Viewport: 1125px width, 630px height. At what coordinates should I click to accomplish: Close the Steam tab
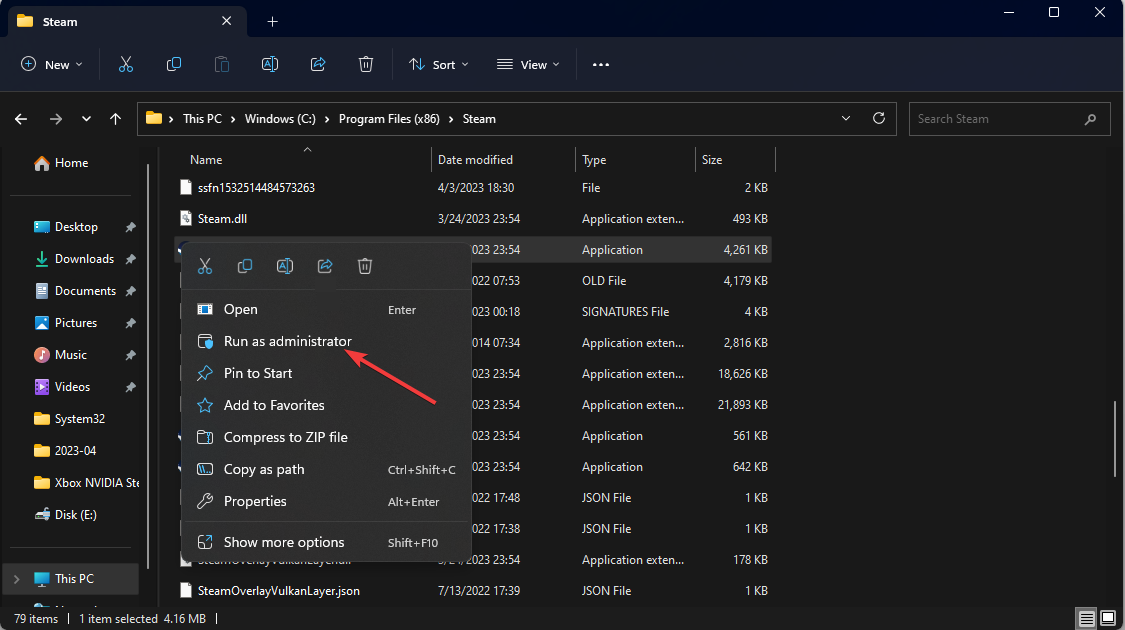[x=227, y=21]
